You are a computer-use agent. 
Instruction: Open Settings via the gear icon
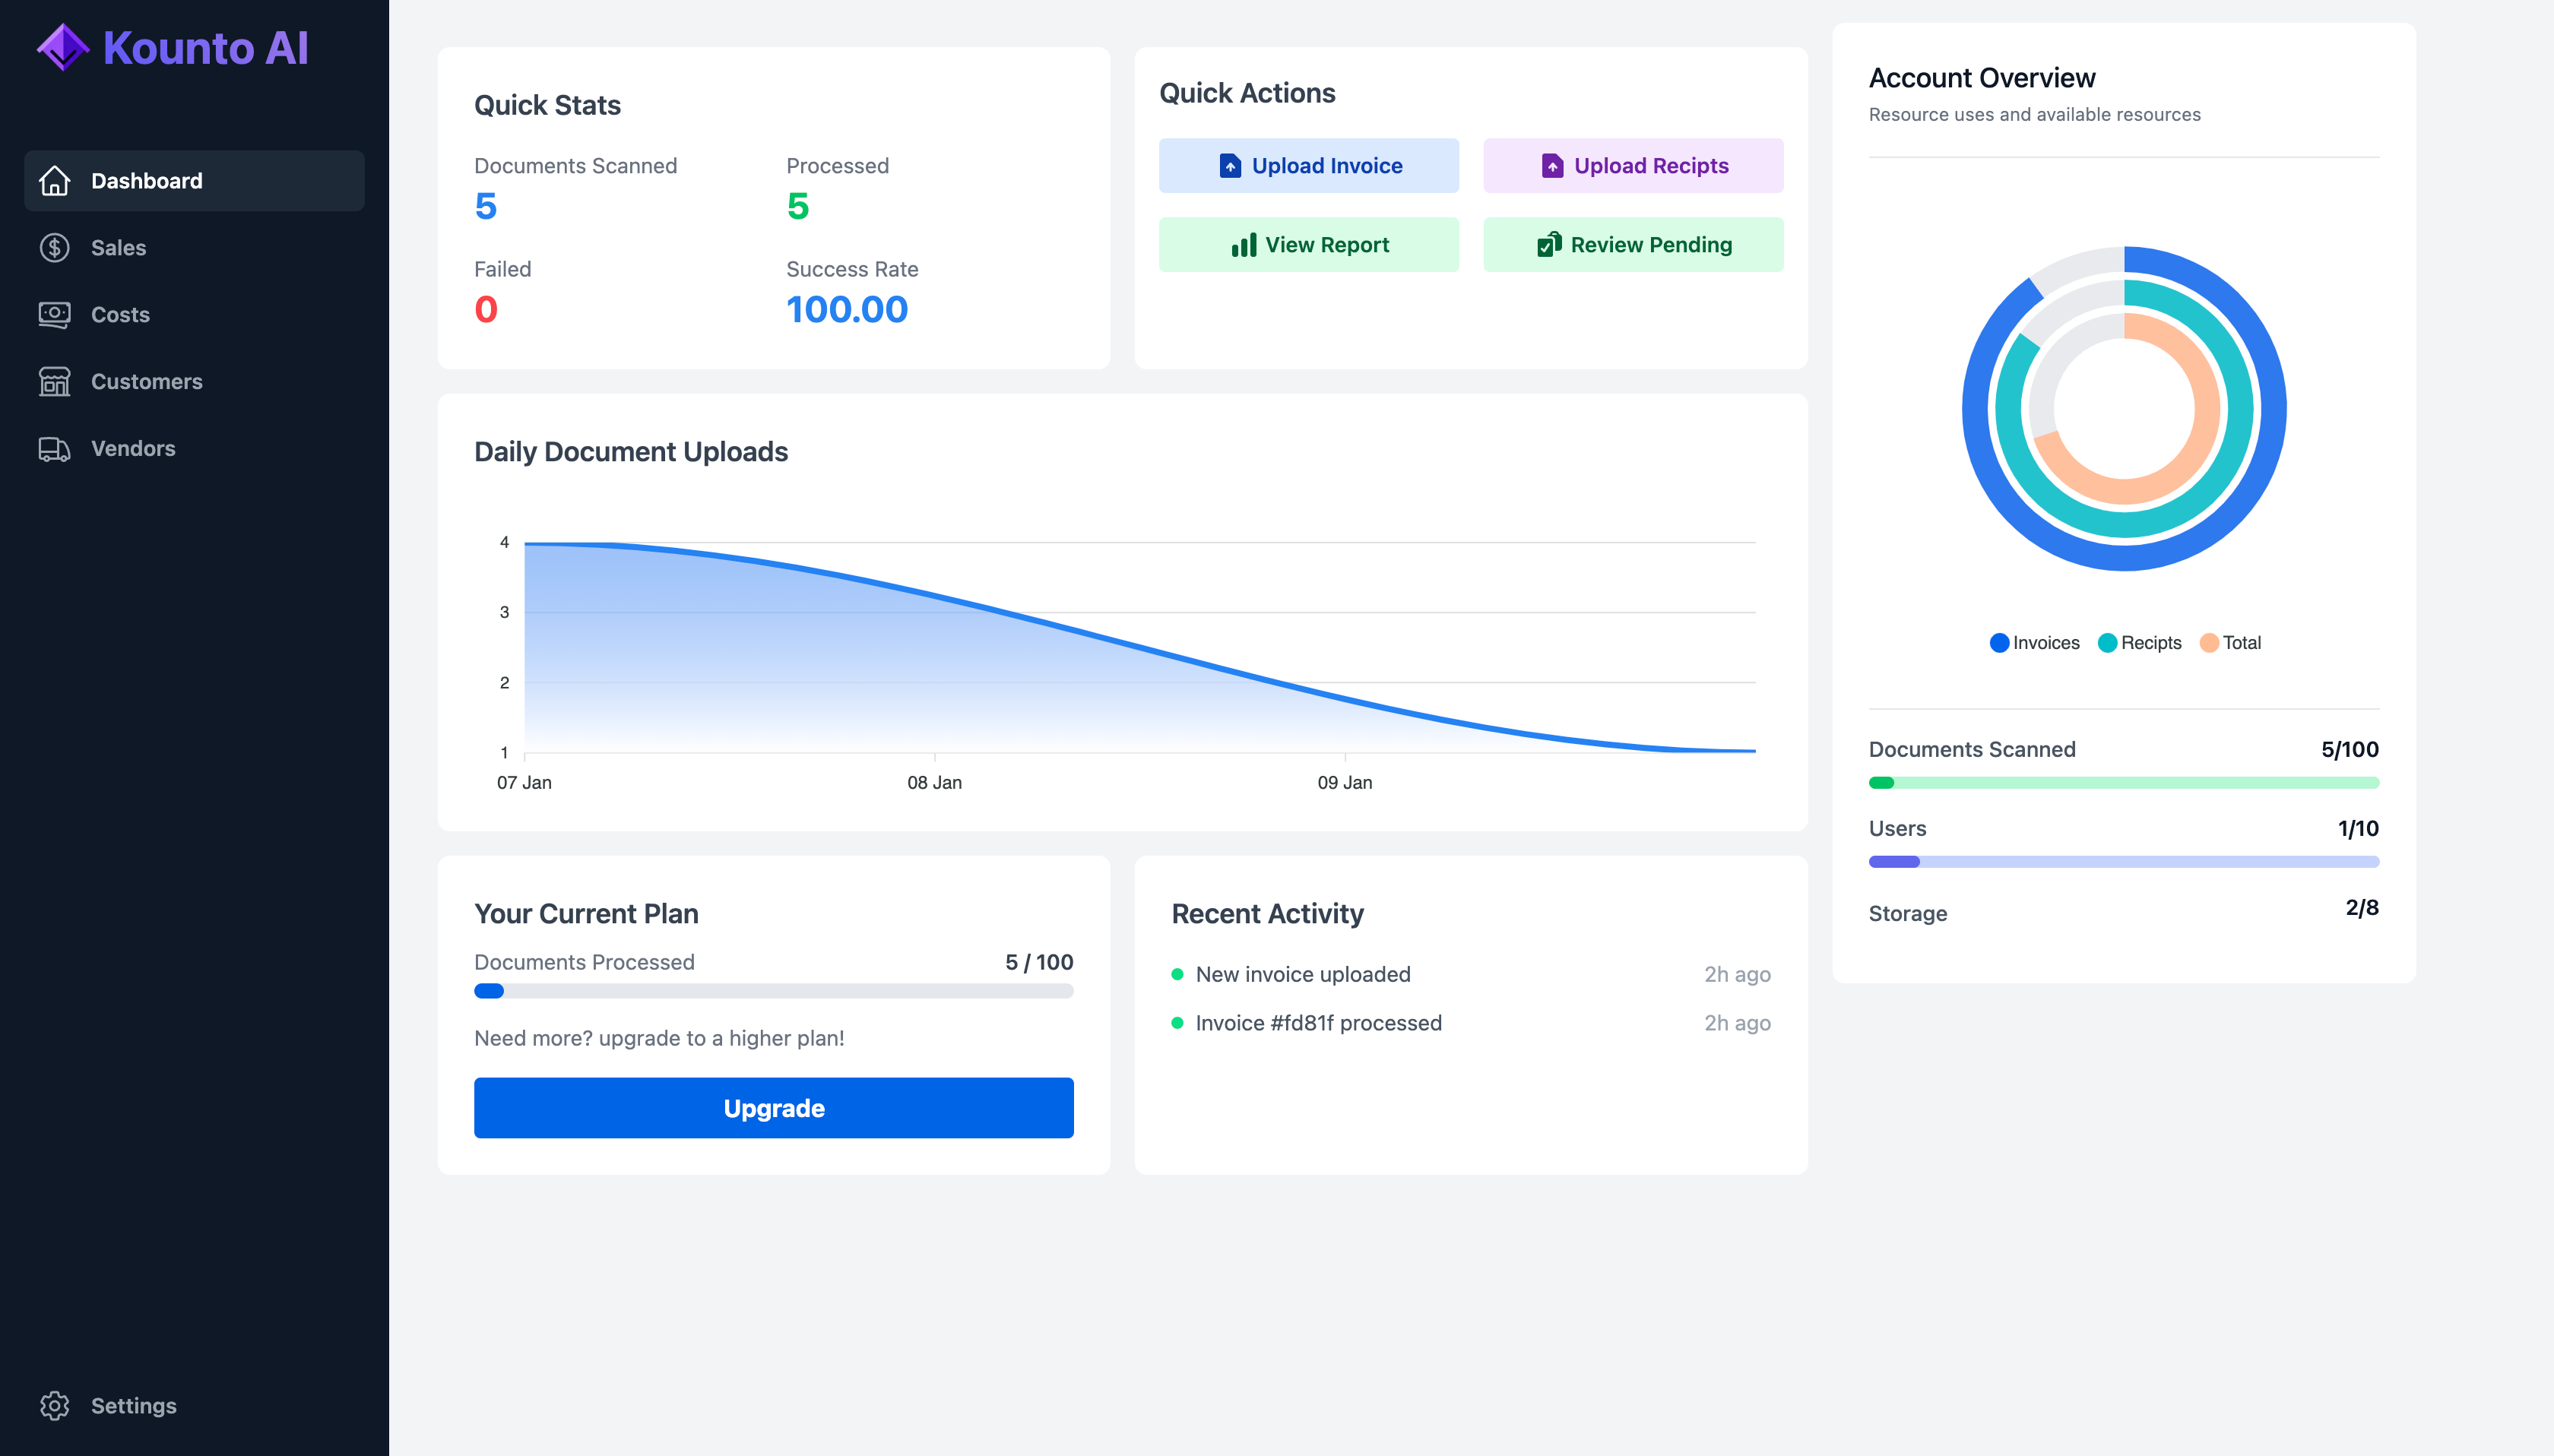[x=55, y=1405]
